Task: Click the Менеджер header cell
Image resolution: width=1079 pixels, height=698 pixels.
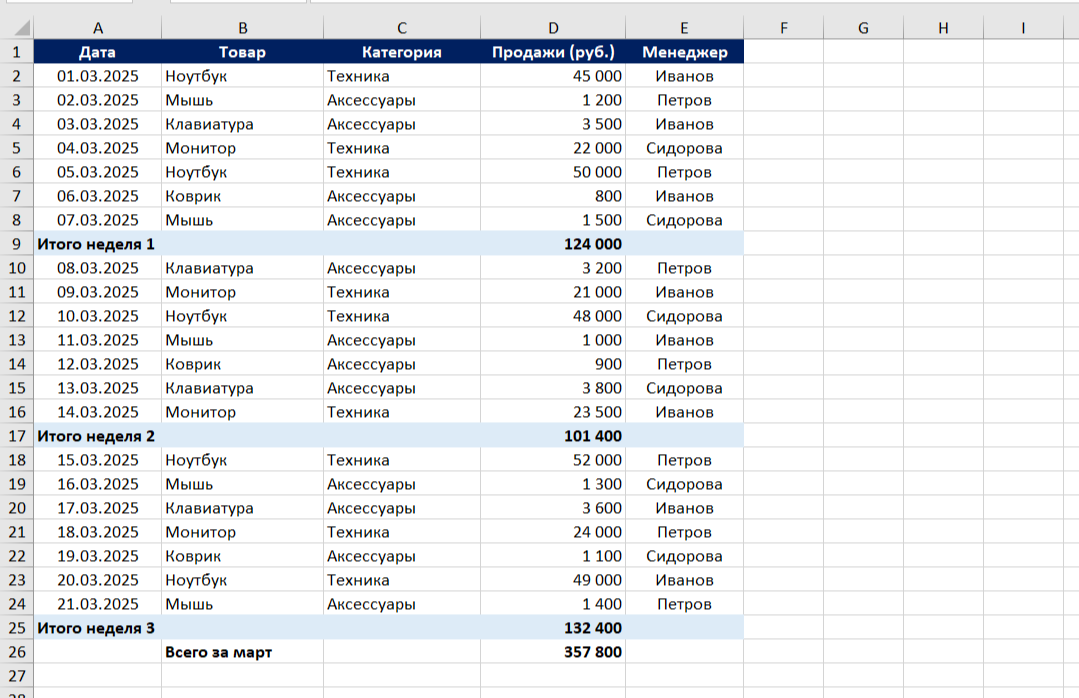Action: coord(685,52)
